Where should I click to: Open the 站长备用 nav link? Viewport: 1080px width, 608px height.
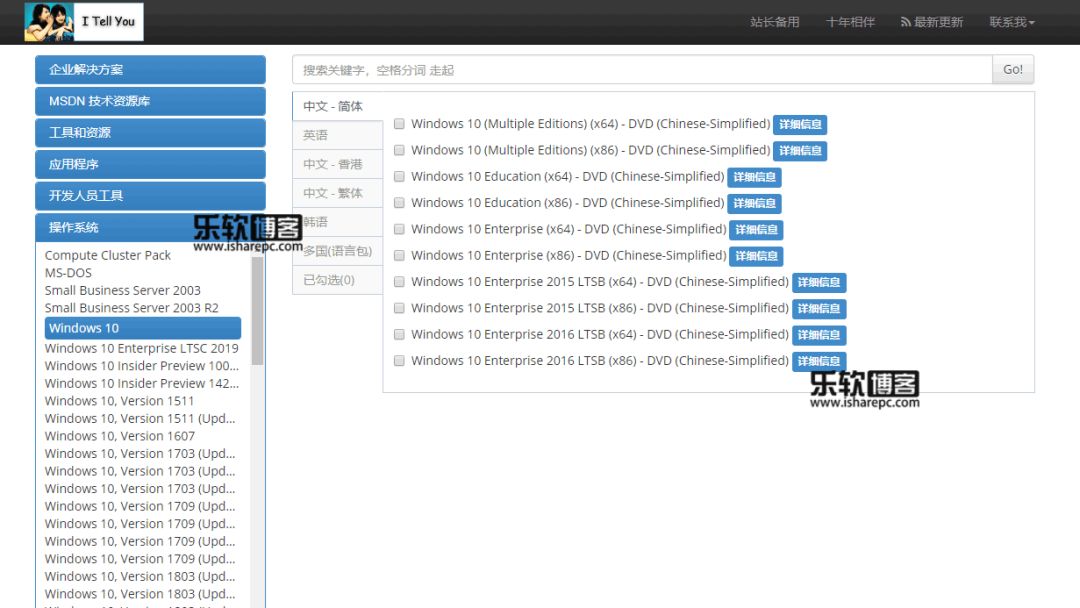[x=774, y=22]
